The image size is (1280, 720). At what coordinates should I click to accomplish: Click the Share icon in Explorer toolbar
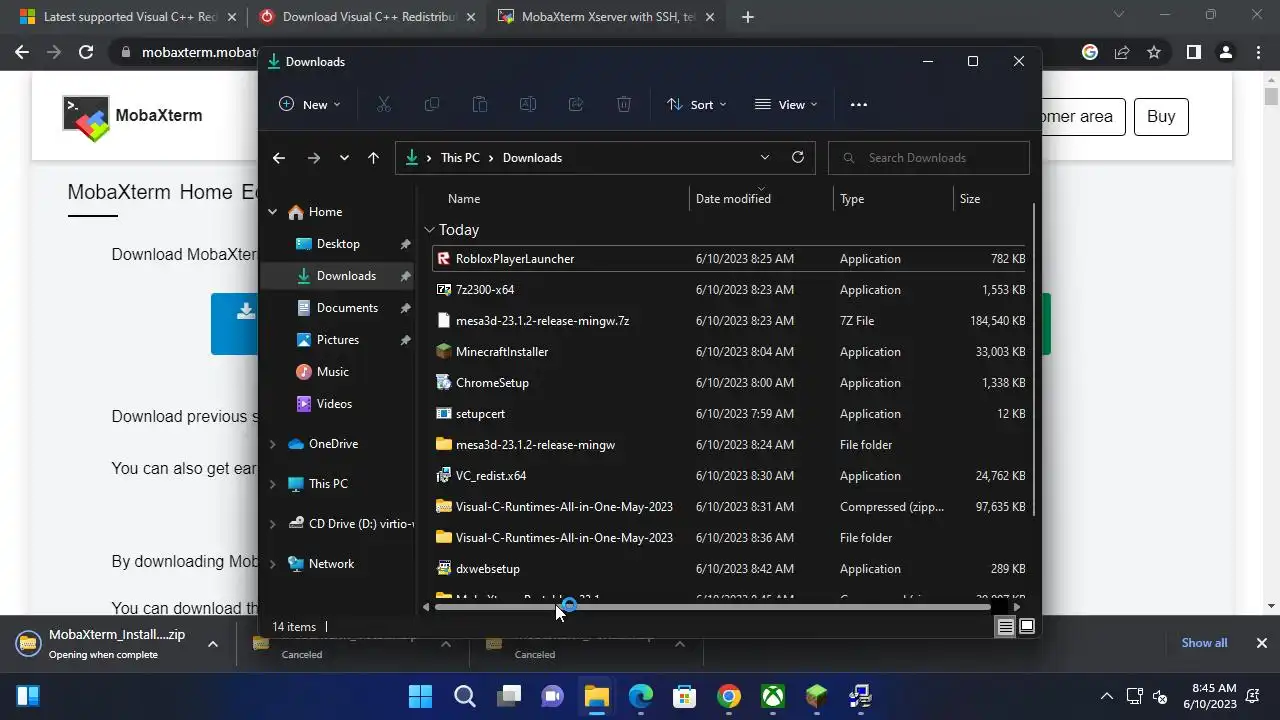tap(575, 104)
